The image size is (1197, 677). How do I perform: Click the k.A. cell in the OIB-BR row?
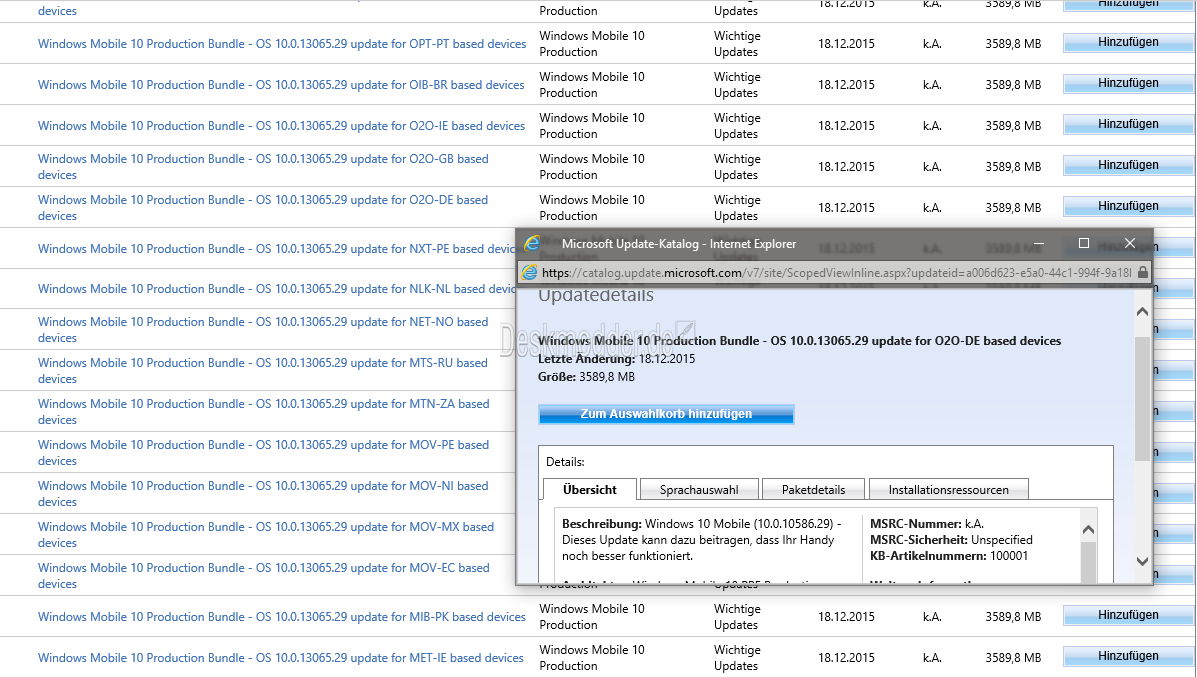(x=932, y=85)
